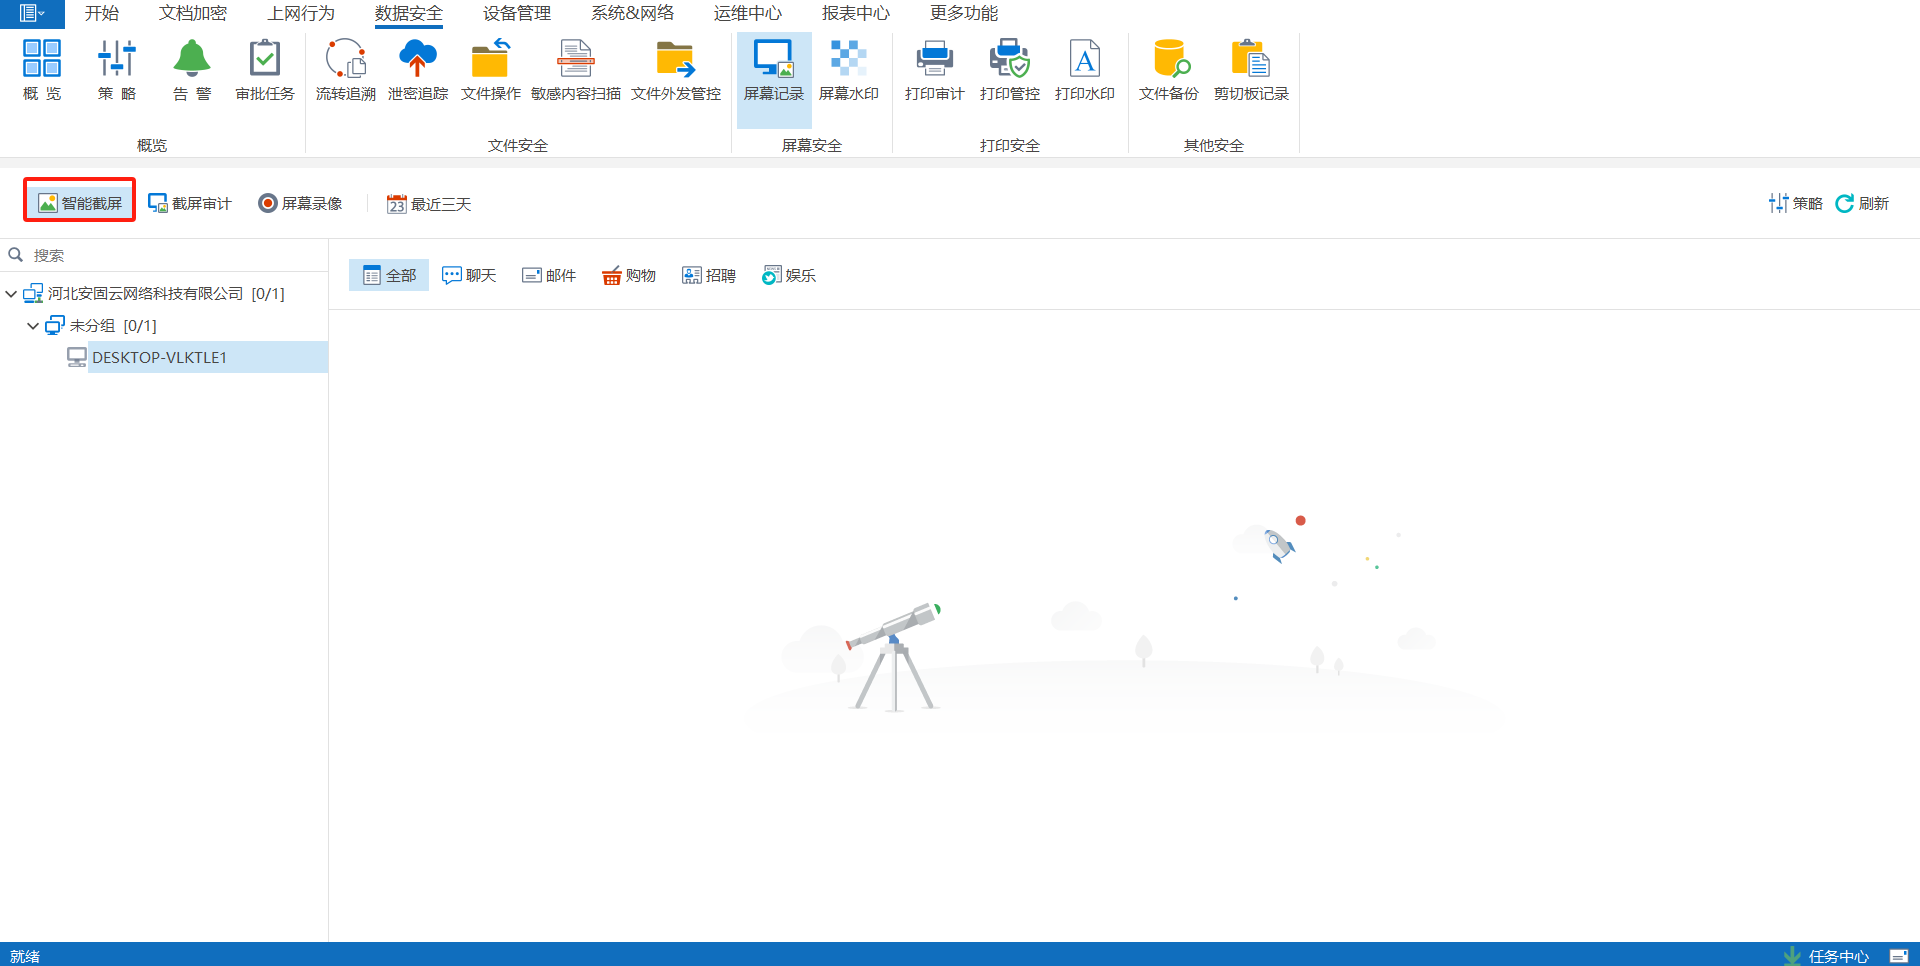
Task: Select computer DESKTOP-VLKTLE1
Action: (x=159, y=357)
